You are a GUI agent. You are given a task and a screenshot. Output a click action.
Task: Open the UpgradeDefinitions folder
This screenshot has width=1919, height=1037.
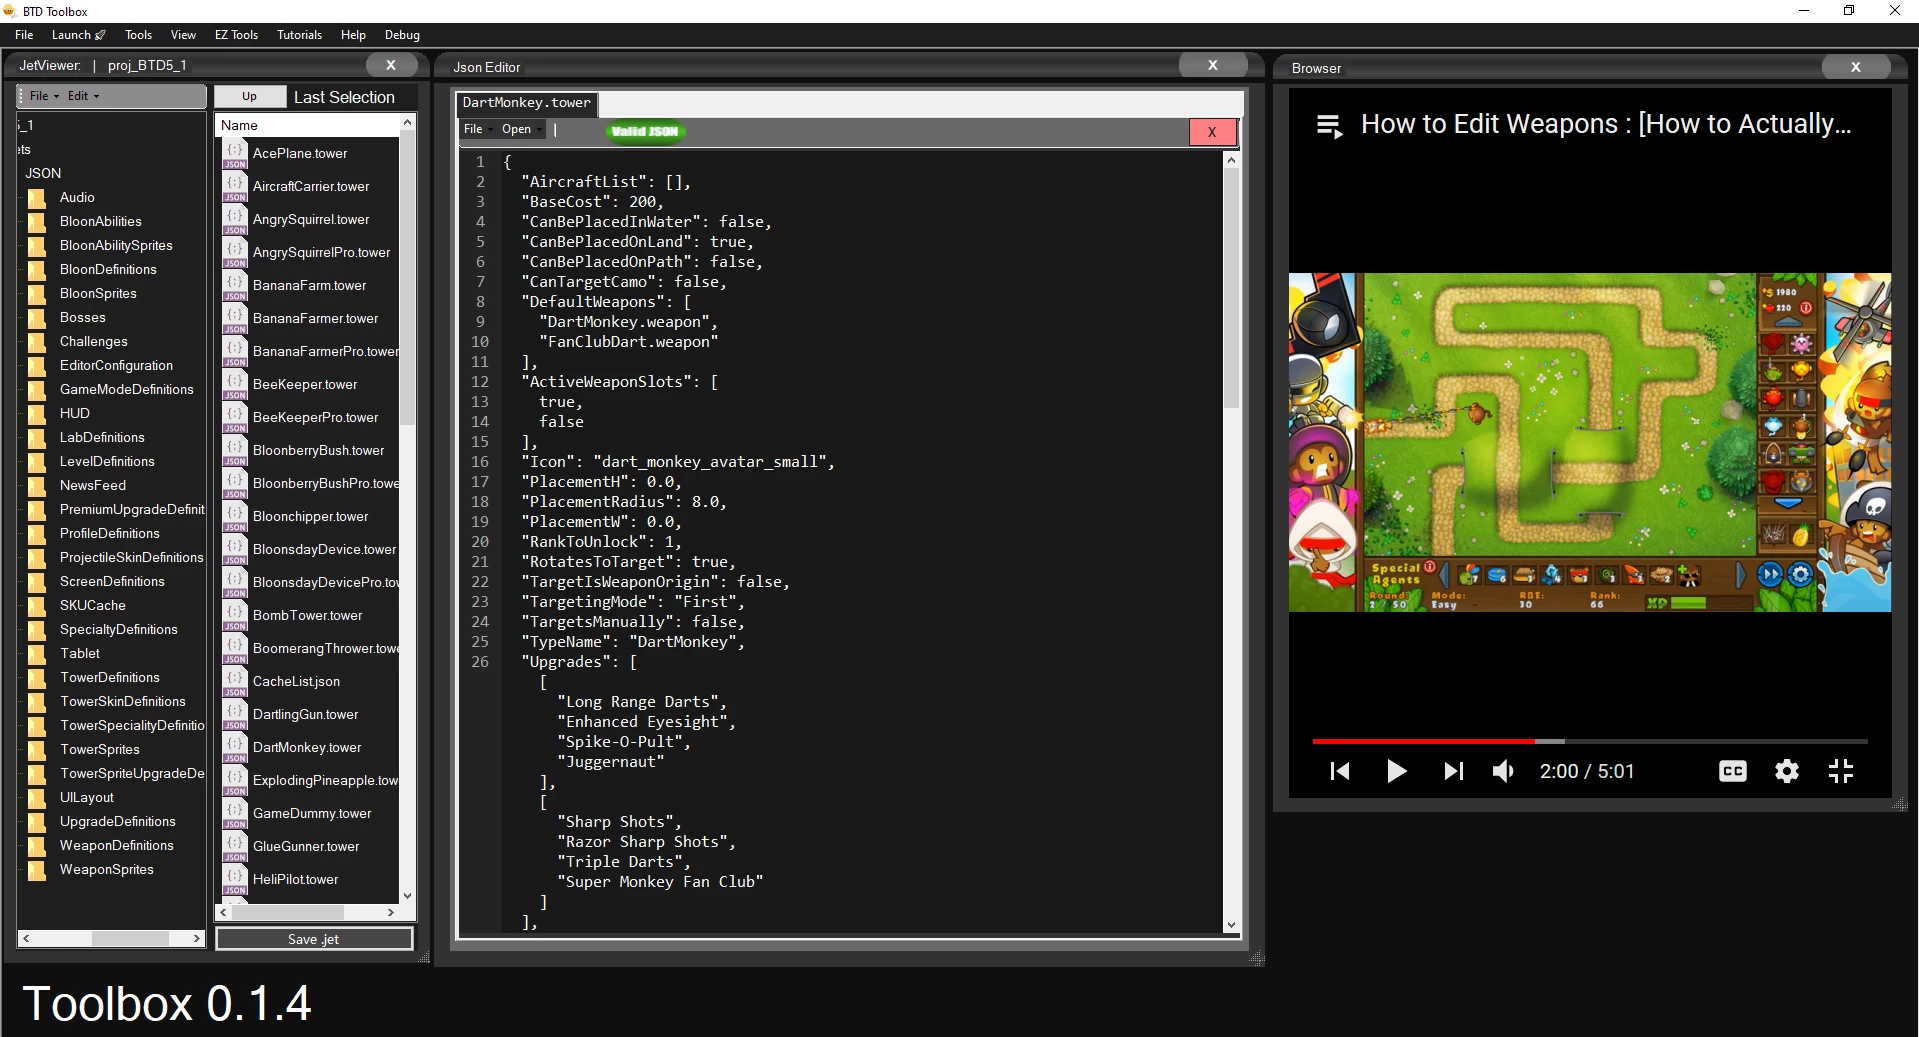point(117,821)
